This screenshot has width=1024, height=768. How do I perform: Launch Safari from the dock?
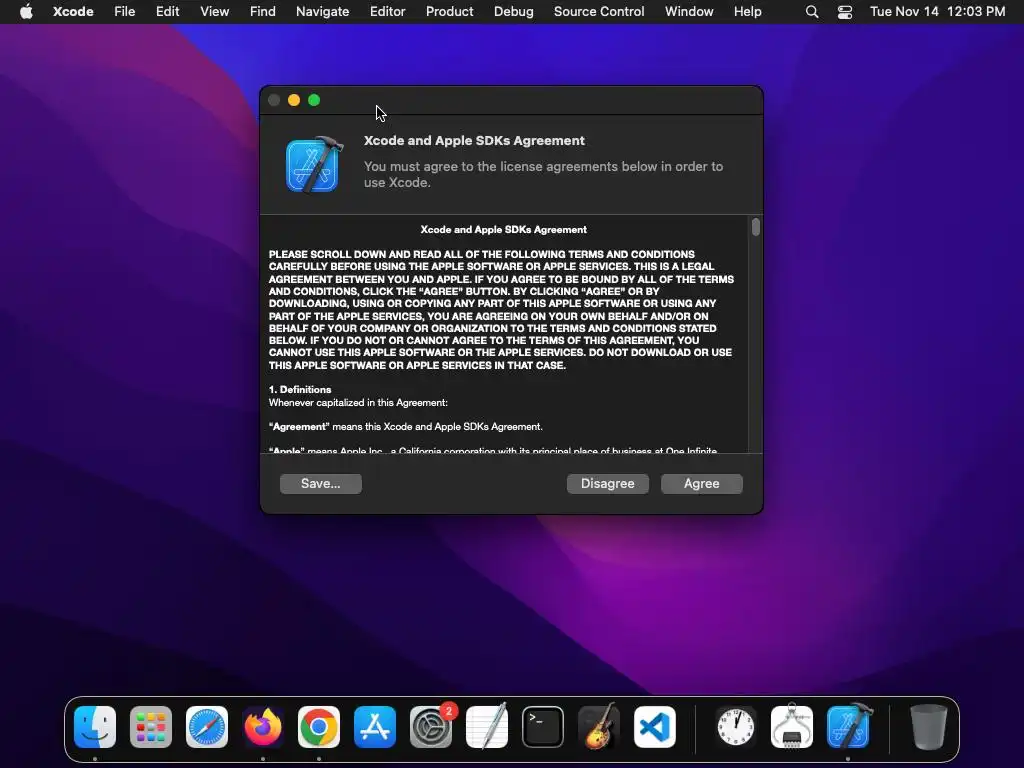coord(207,727)
